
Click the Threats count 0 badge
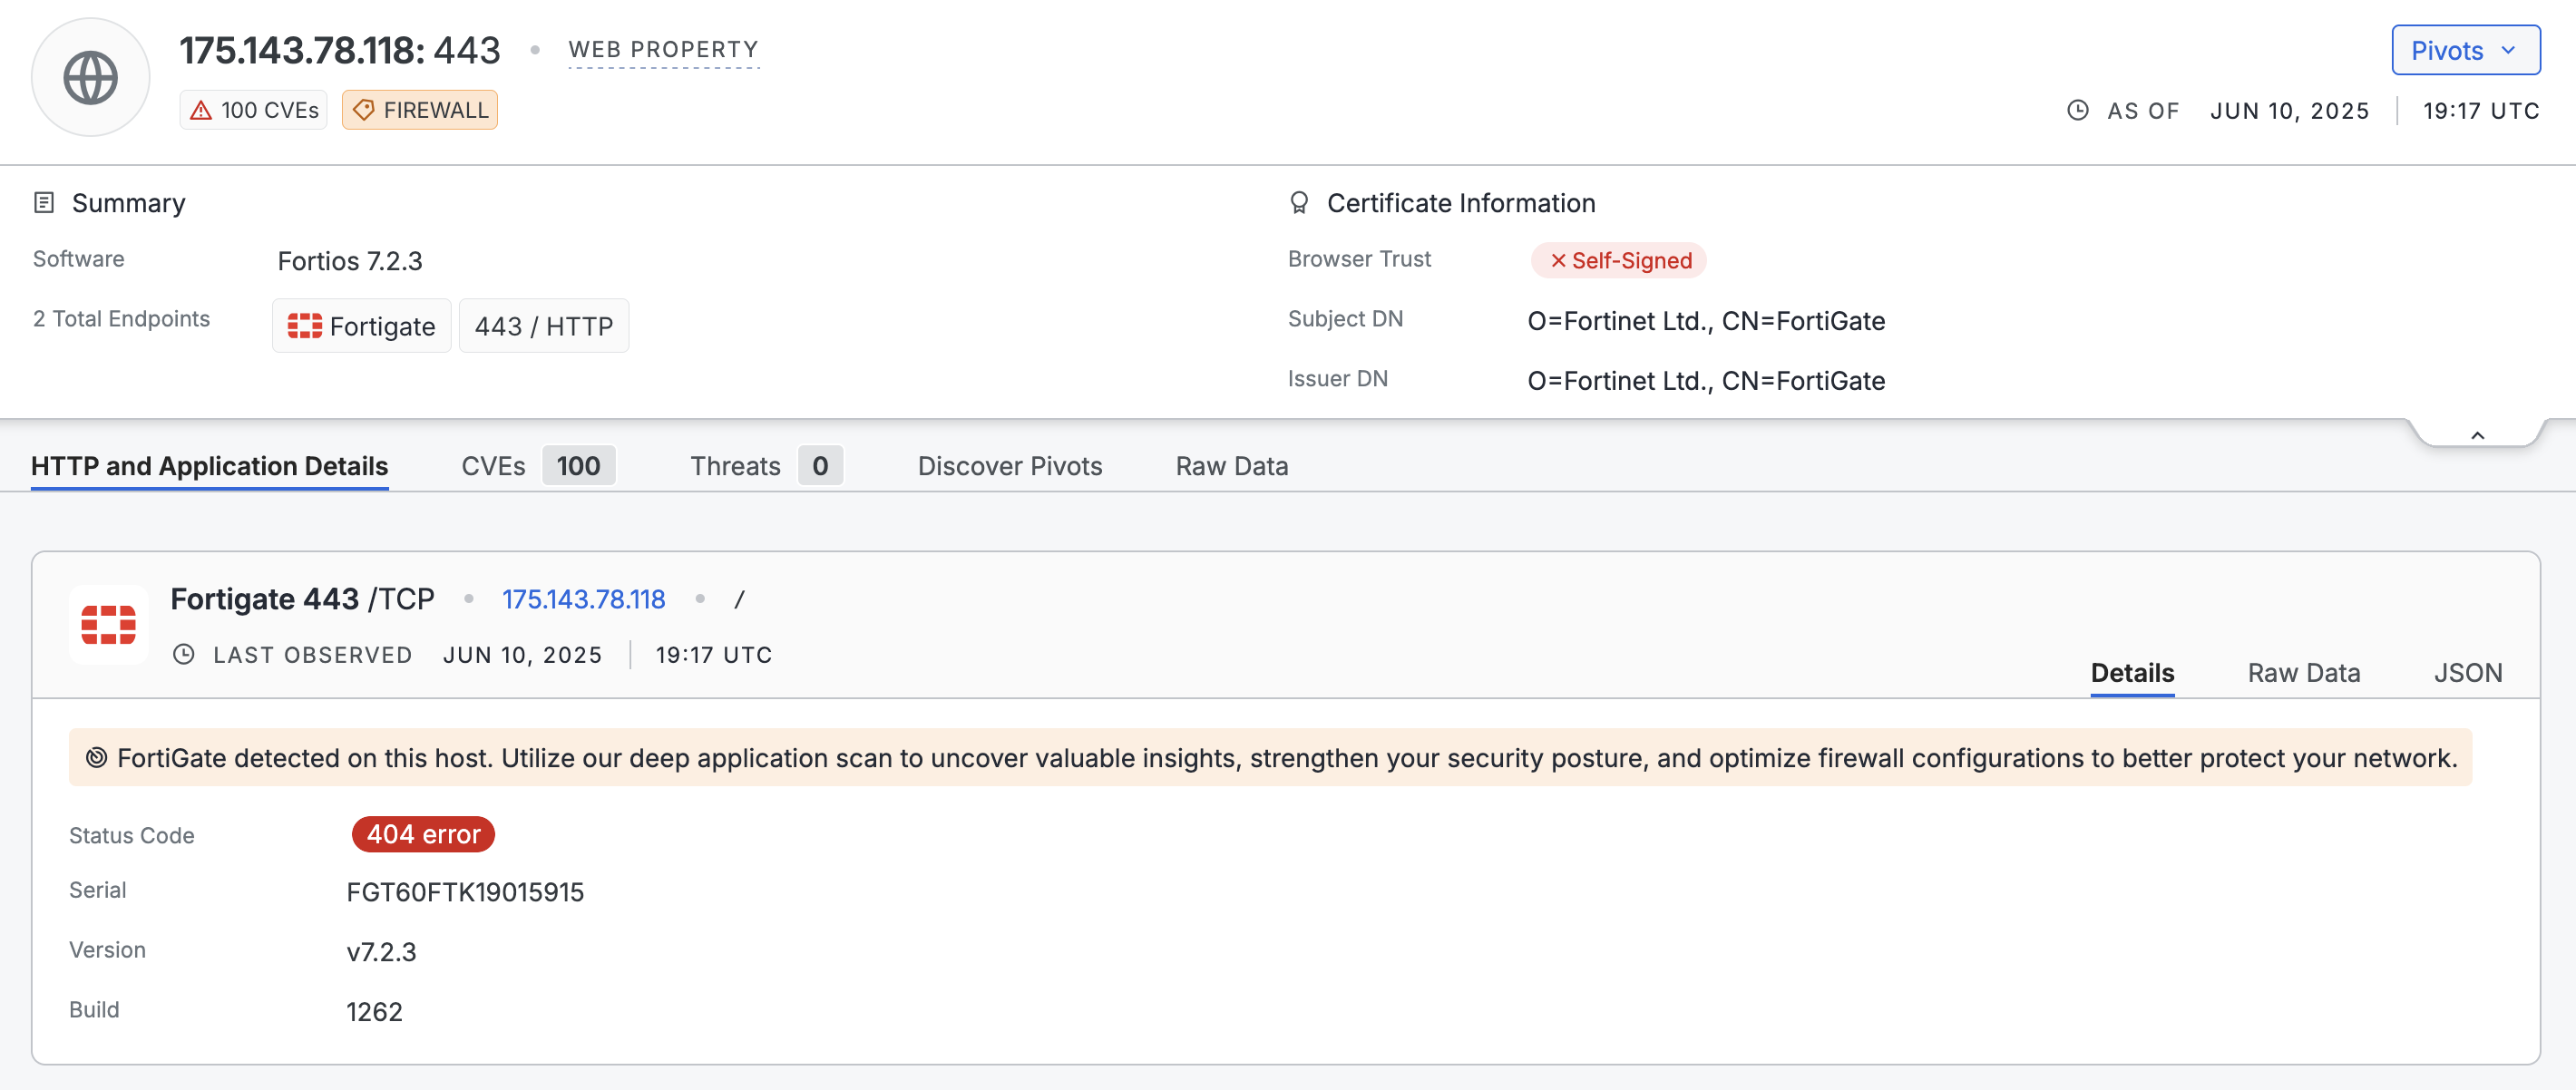[820, 466]
